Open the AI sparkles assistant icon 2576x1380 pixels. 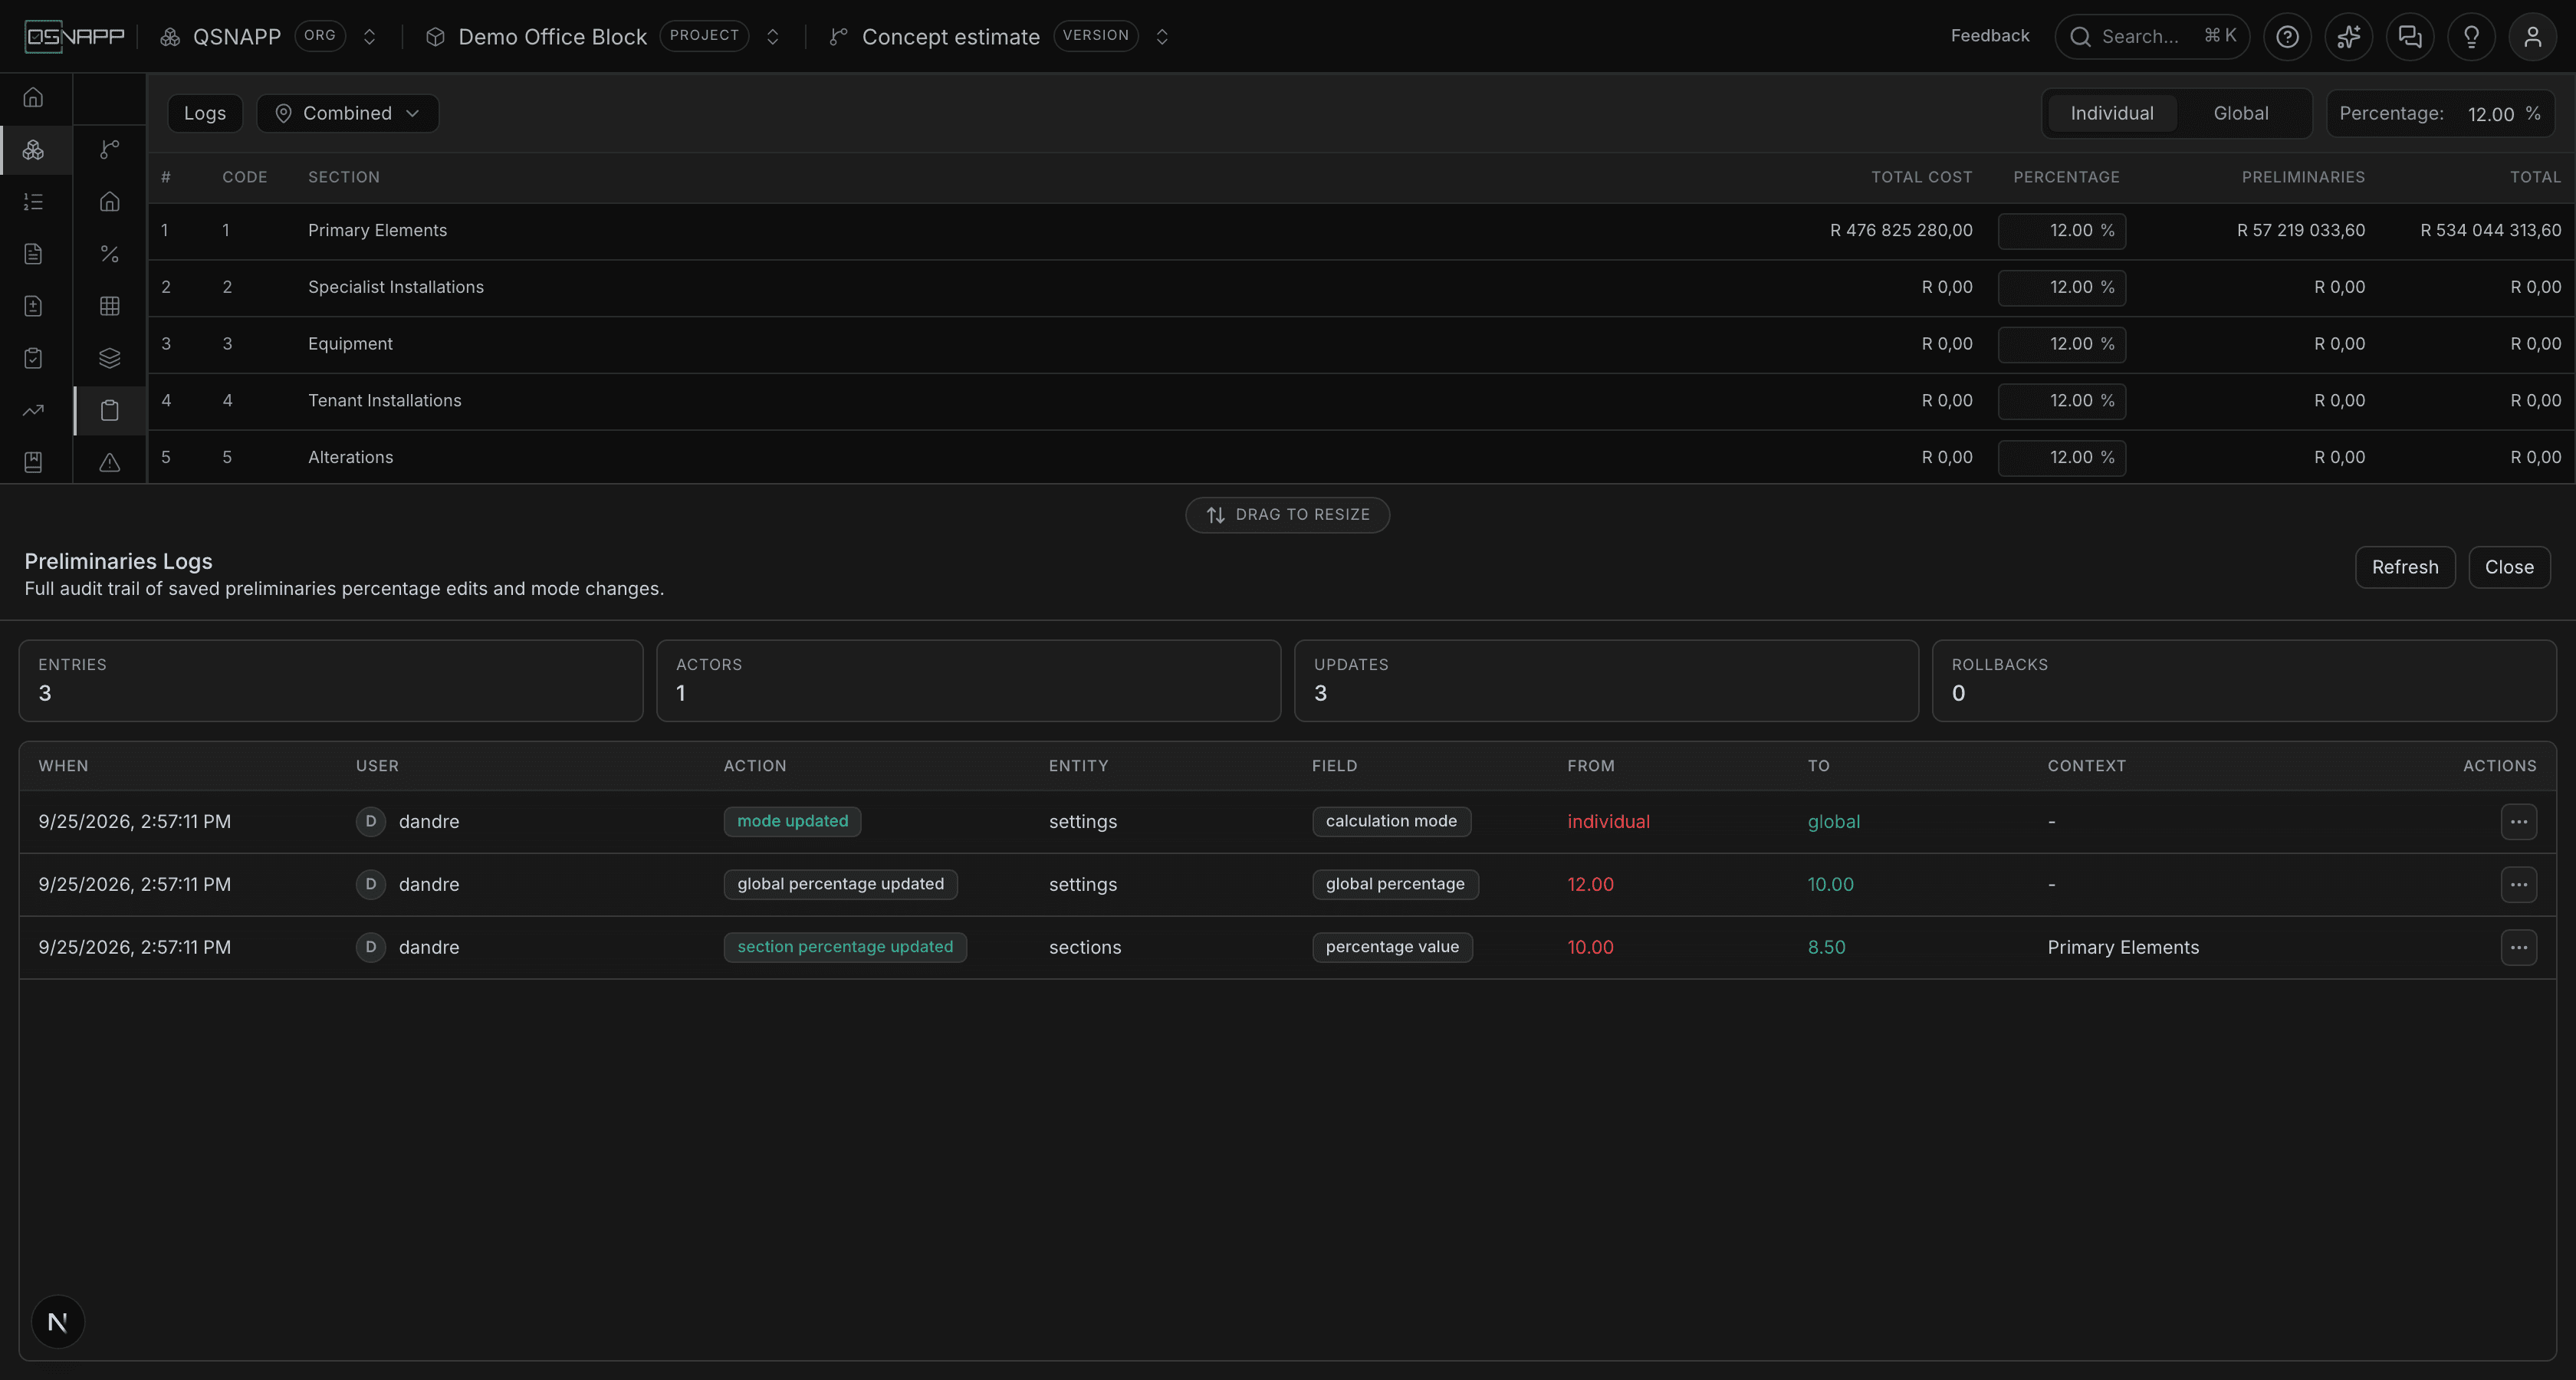[x=2348, y=37]
